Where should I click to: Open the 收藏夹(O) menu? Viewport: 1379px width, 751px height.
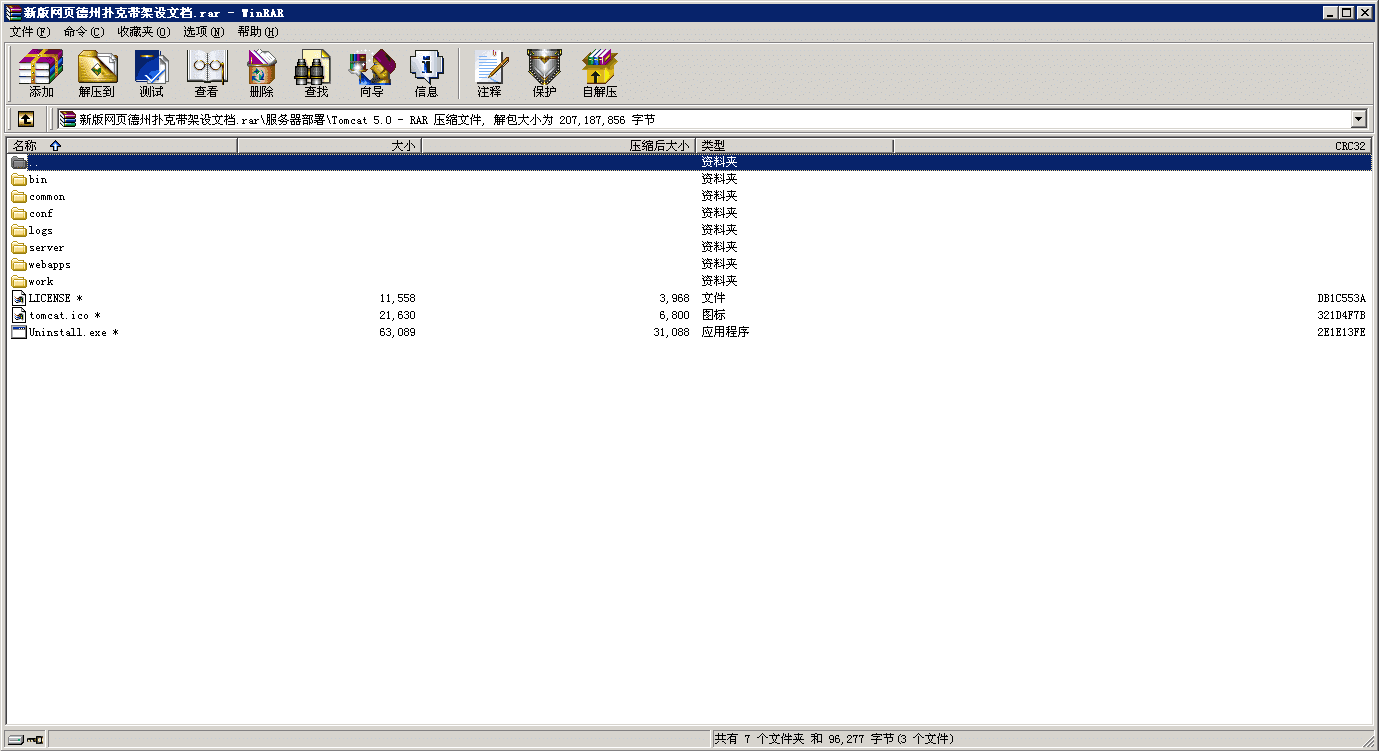click(x=143, y=32)
